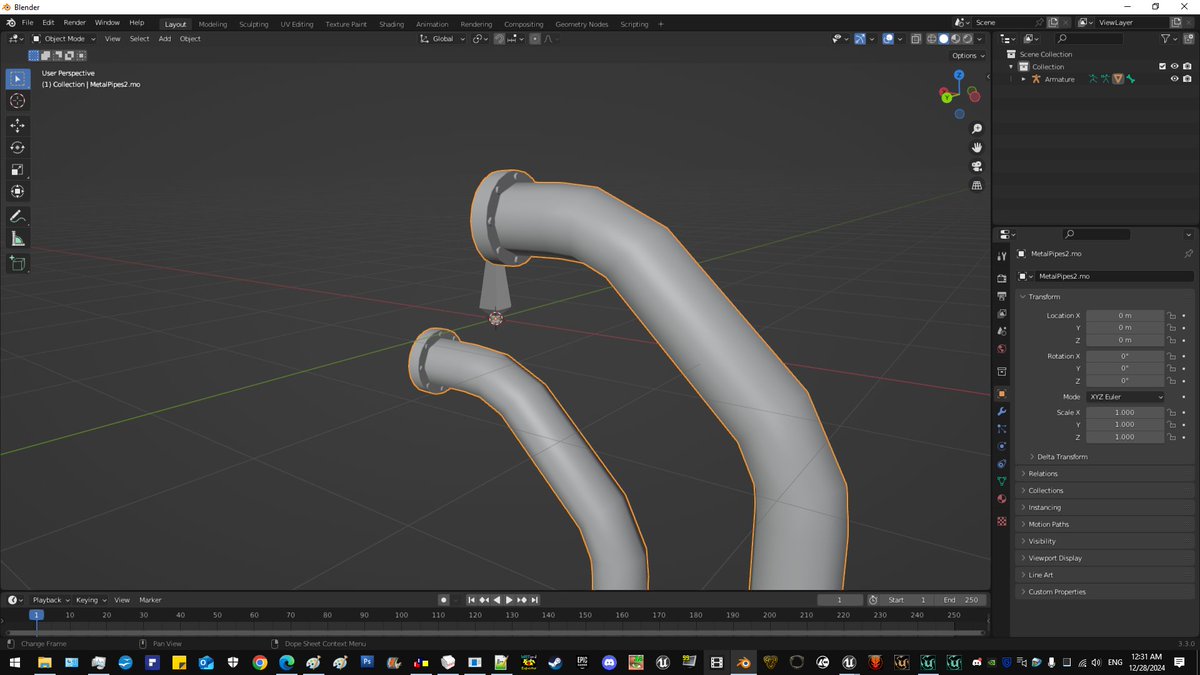This screenshot has height=675, width=1200.
Task: Open the Playback popover in timeline
Action: click(50, 600)
